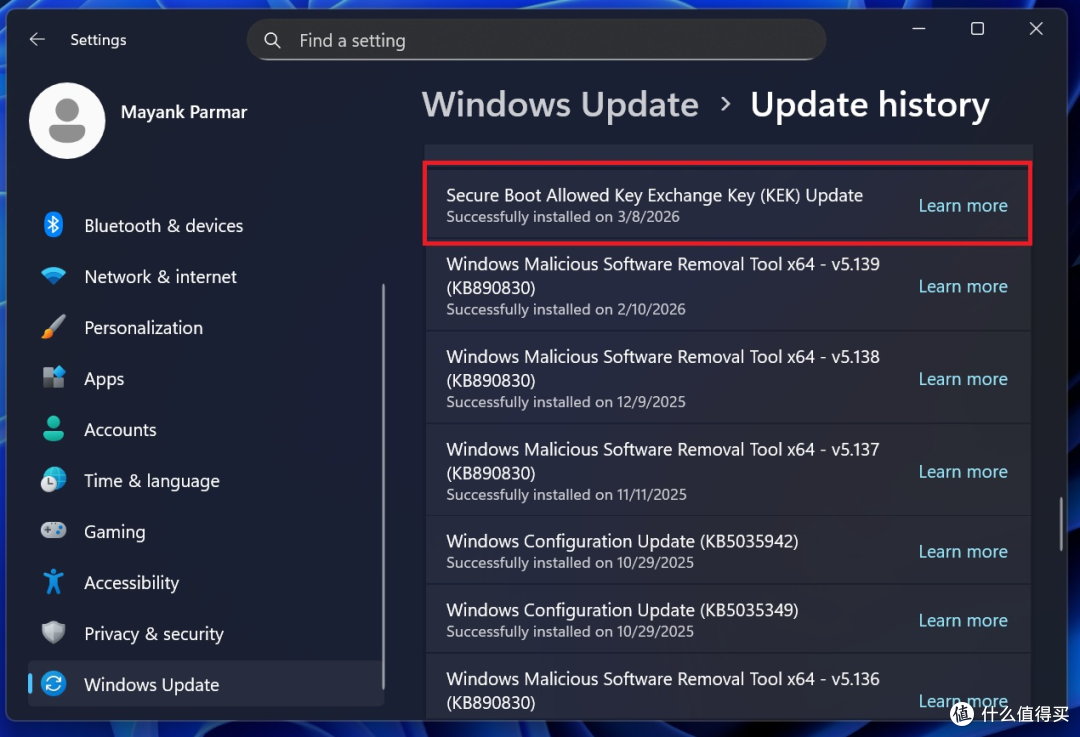Click Mayank Parmar account name
Screen dimensions: 1080x737
point(184,112)
